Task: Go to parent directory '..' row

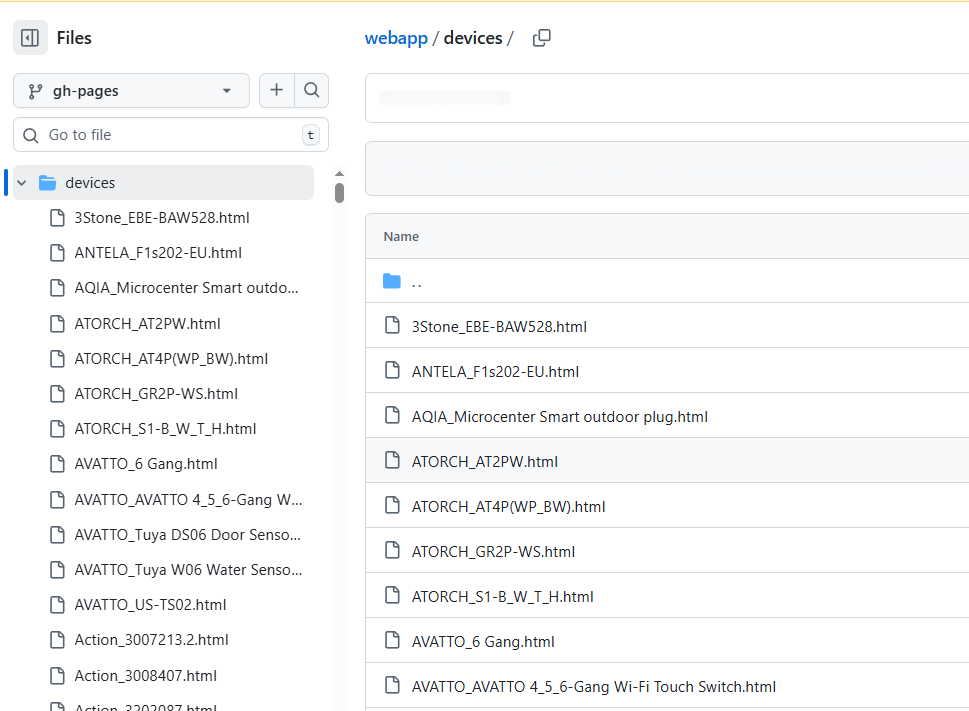Action: (667, 281)
